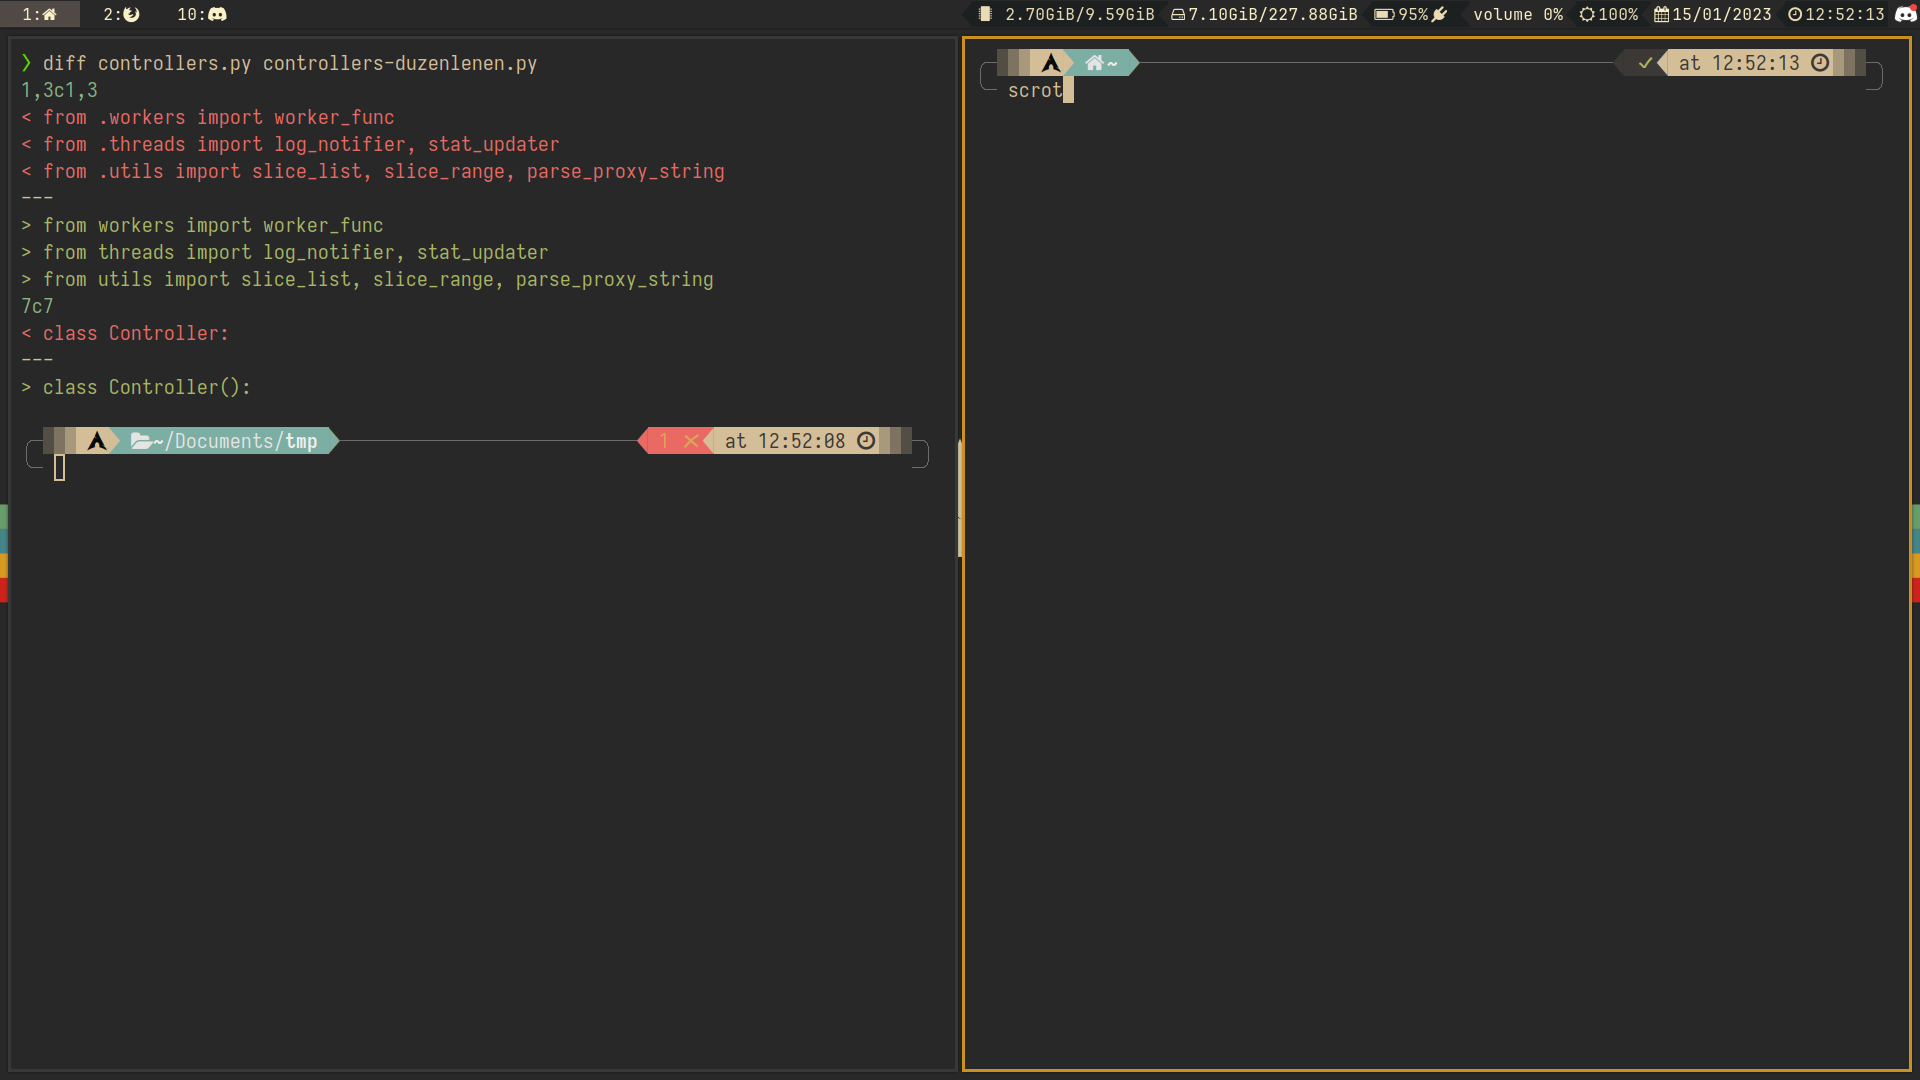
Task: Click the calendar date icon
Action: pyautogui.click(x=1661, y=14)
